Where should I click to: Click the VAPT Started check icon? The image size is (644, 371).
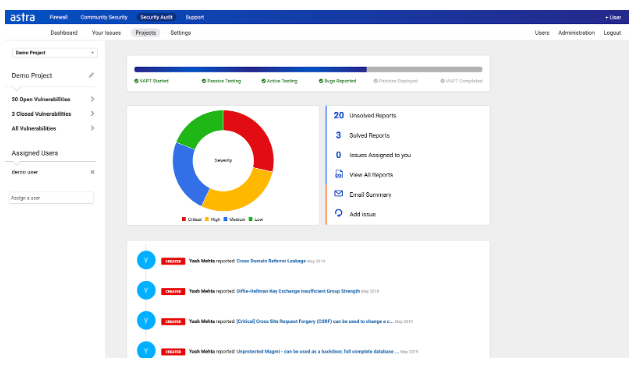coord(136,81)
